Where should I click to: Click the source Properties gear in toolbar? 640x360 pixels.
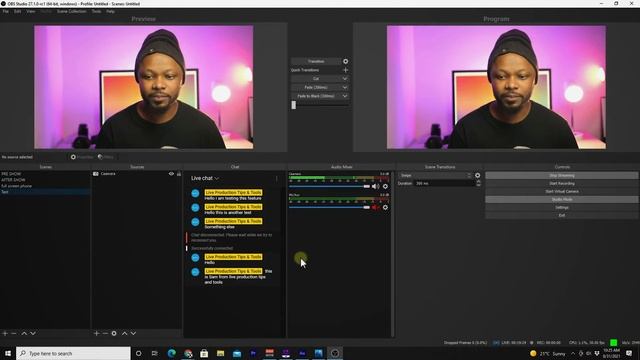point(73,157)
